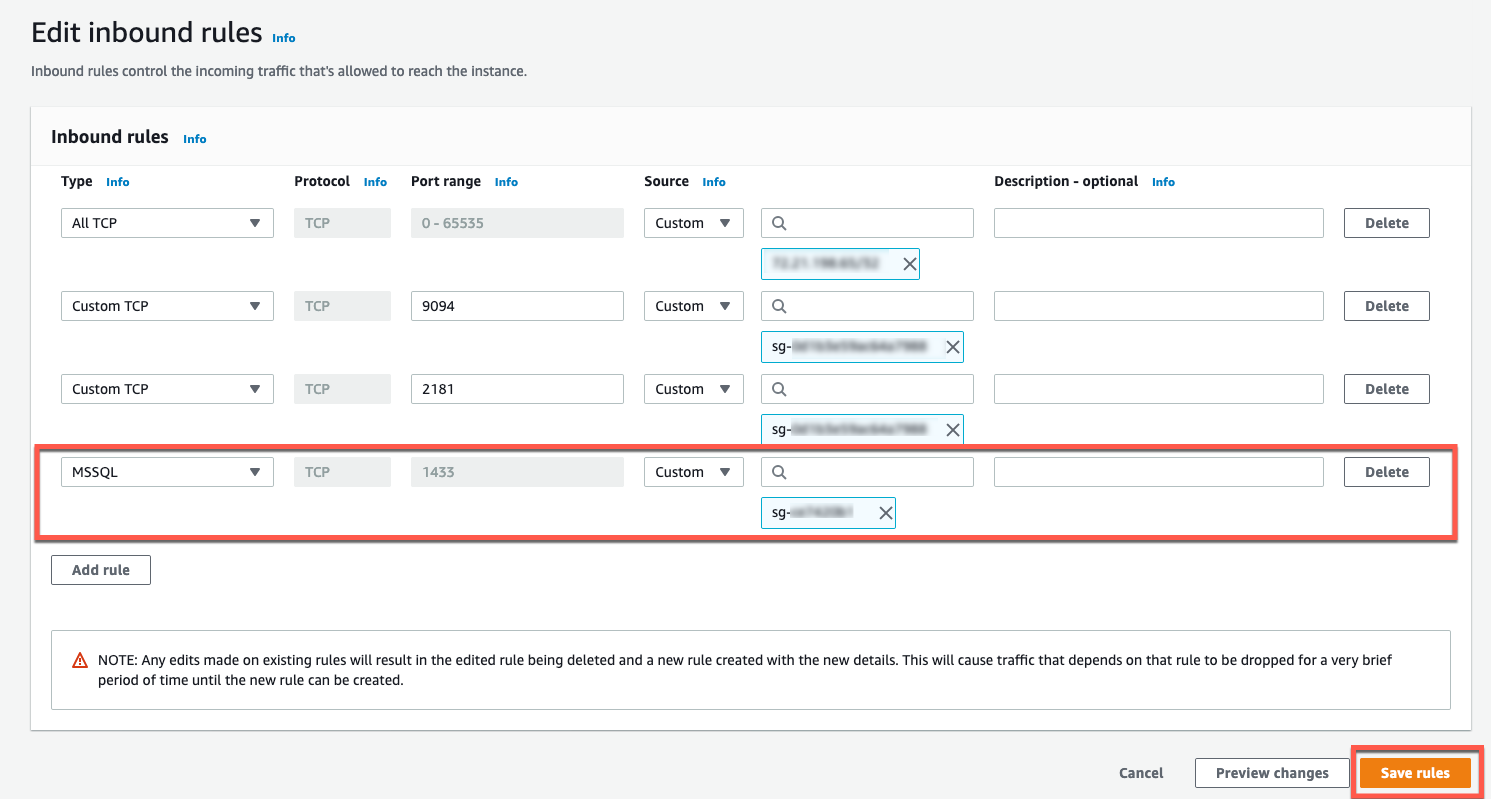Delete the All TCP inbound rule
This screenshot has height=799, width=1491.
1386,223
